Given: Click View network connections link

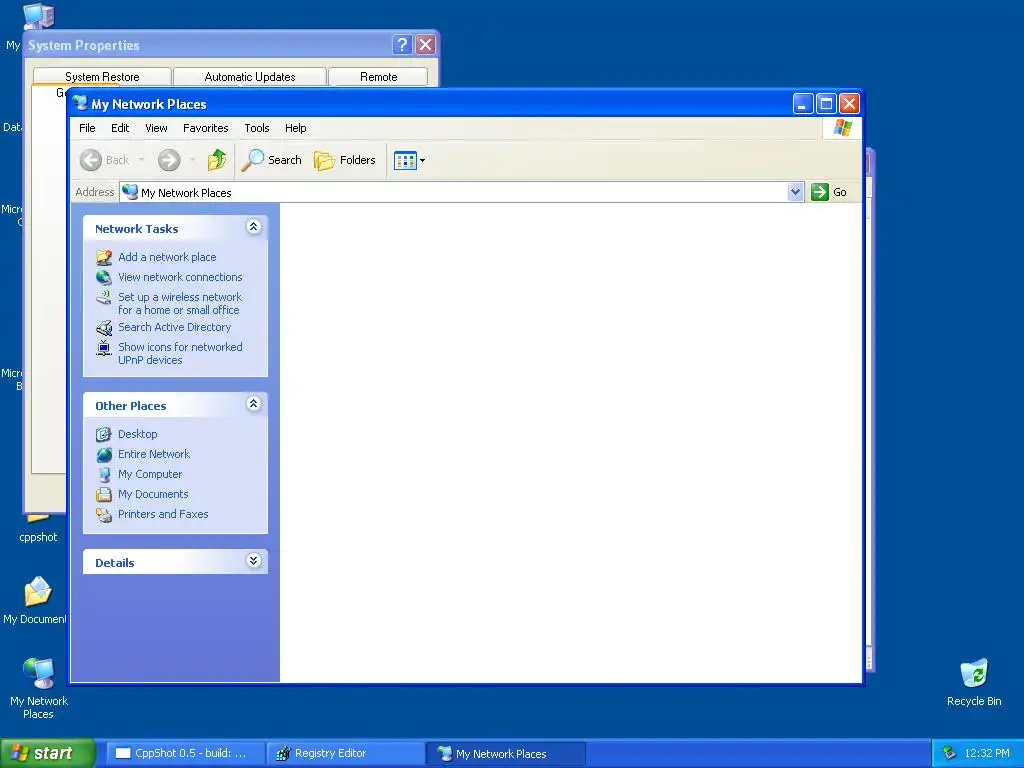Looking at the screenshot, I should coord(180,277).
